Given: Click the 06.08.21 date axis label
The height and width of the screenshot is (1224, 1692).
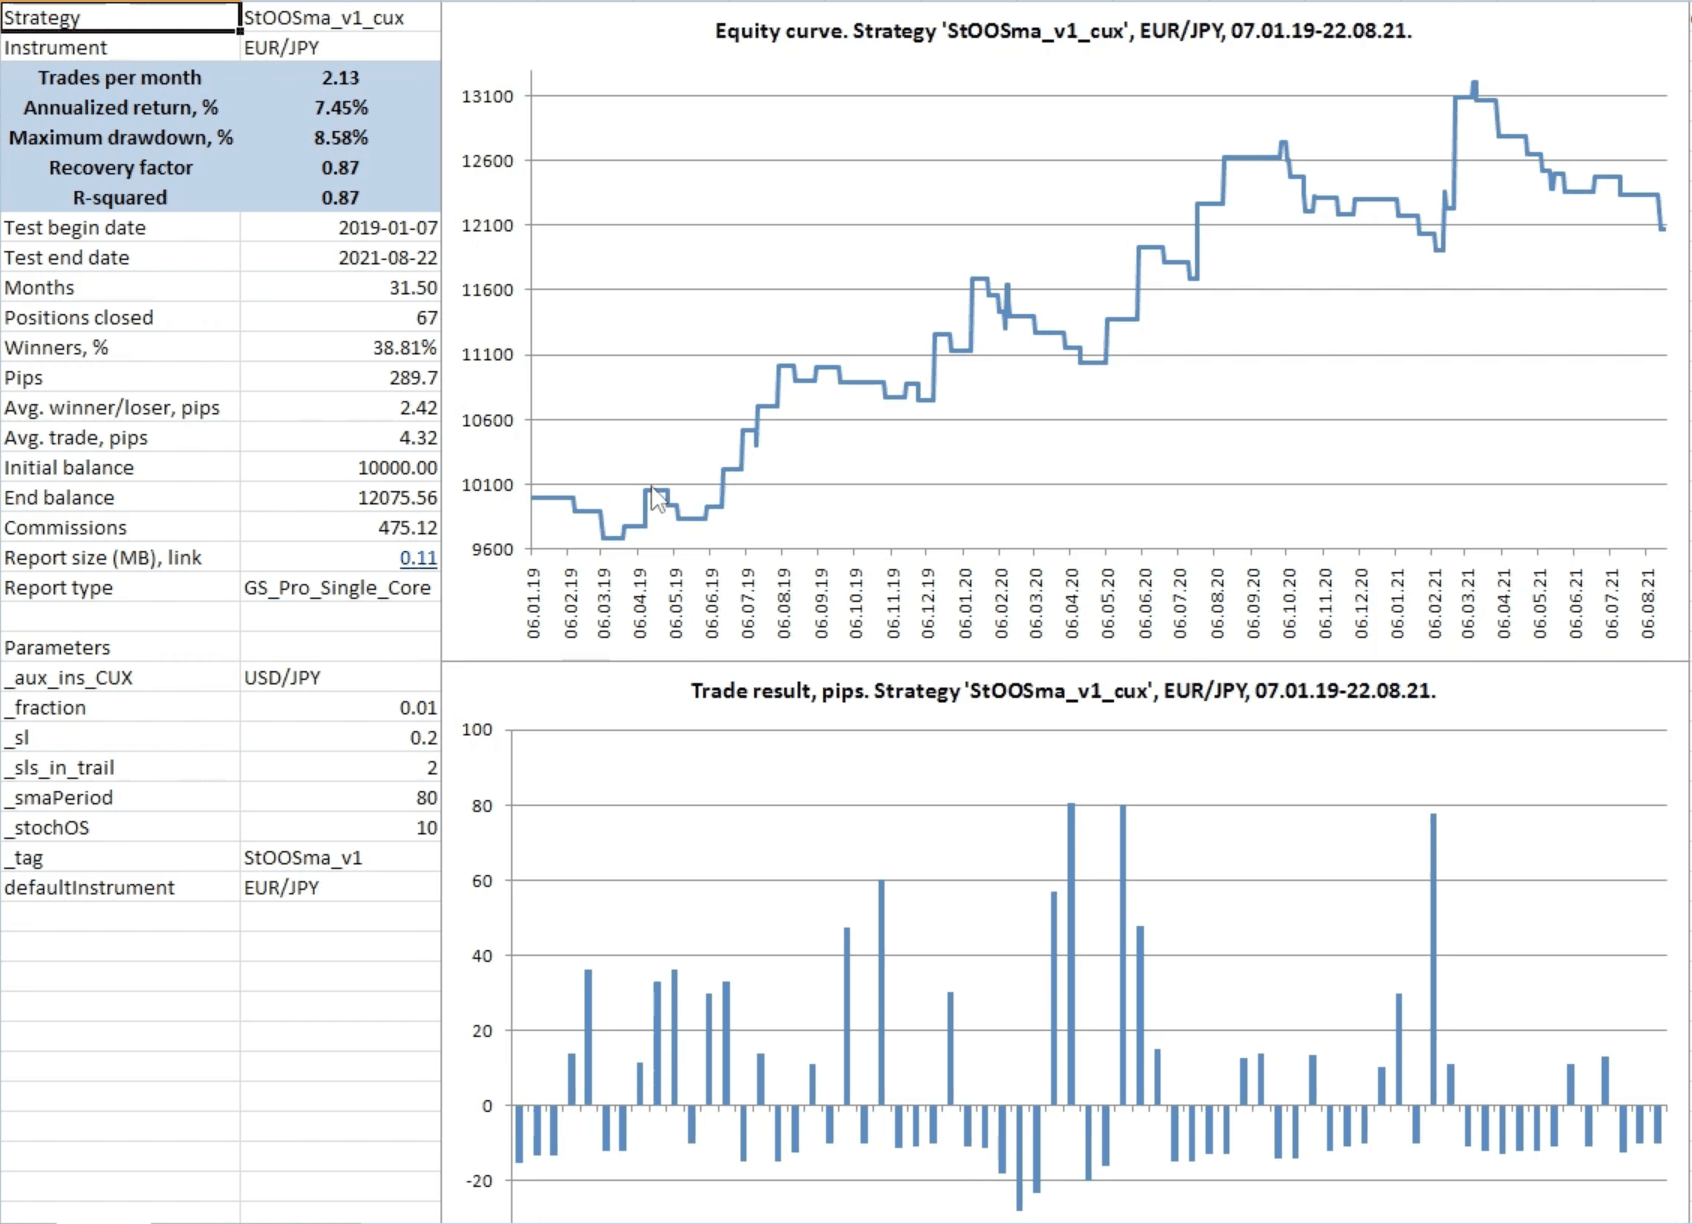Looking at the screenshot, I should tap(1648, 603).
